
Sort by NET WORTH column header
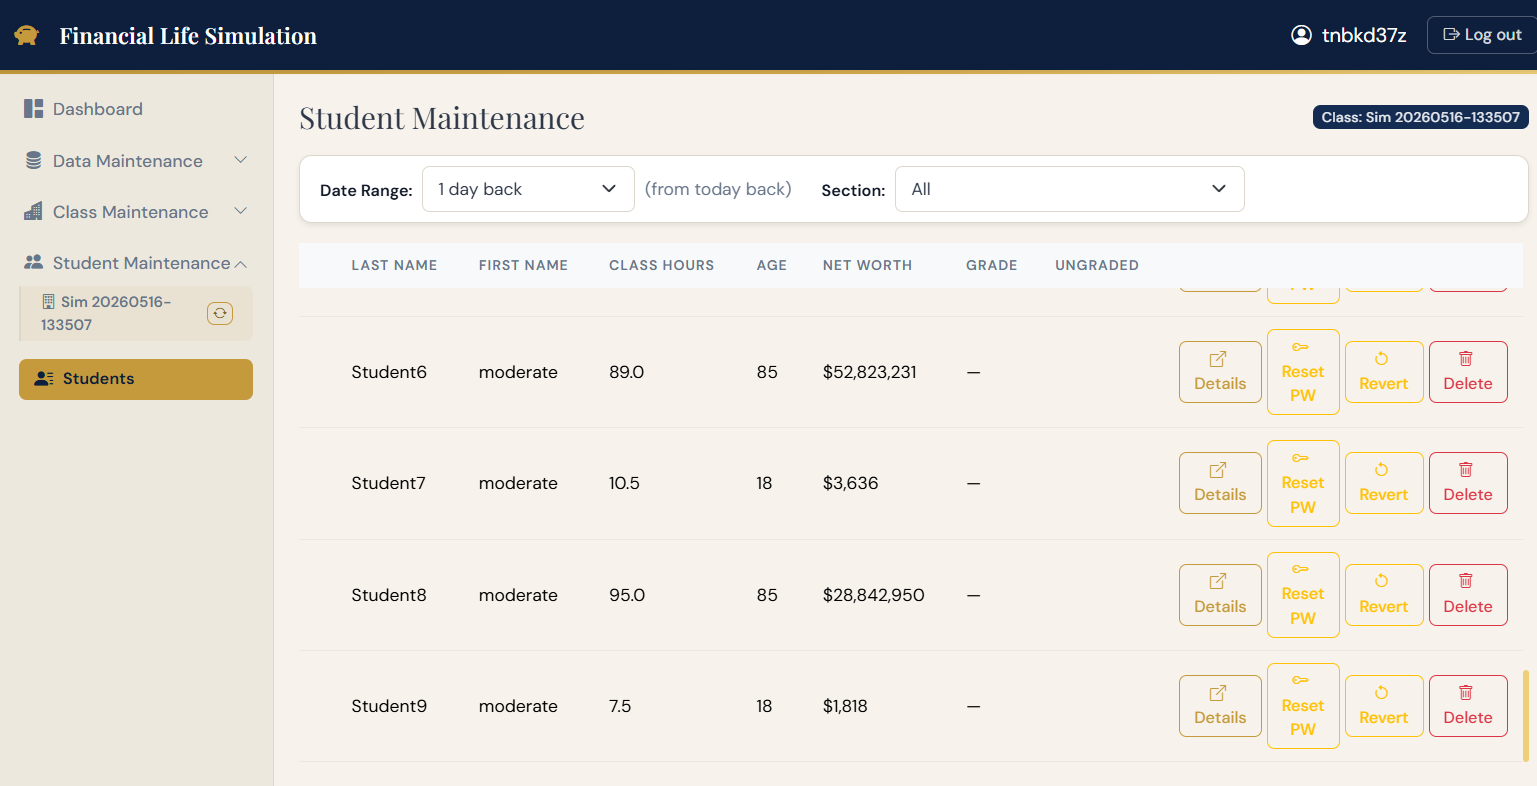pos(867,265)
